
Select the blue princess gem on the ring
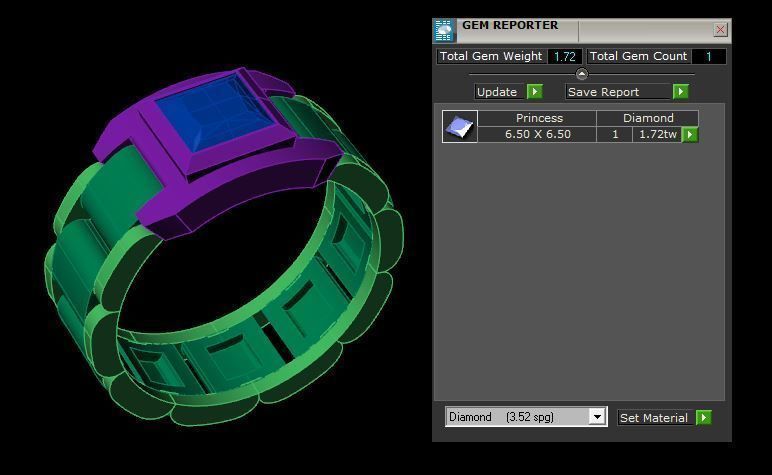click(215, 111)
